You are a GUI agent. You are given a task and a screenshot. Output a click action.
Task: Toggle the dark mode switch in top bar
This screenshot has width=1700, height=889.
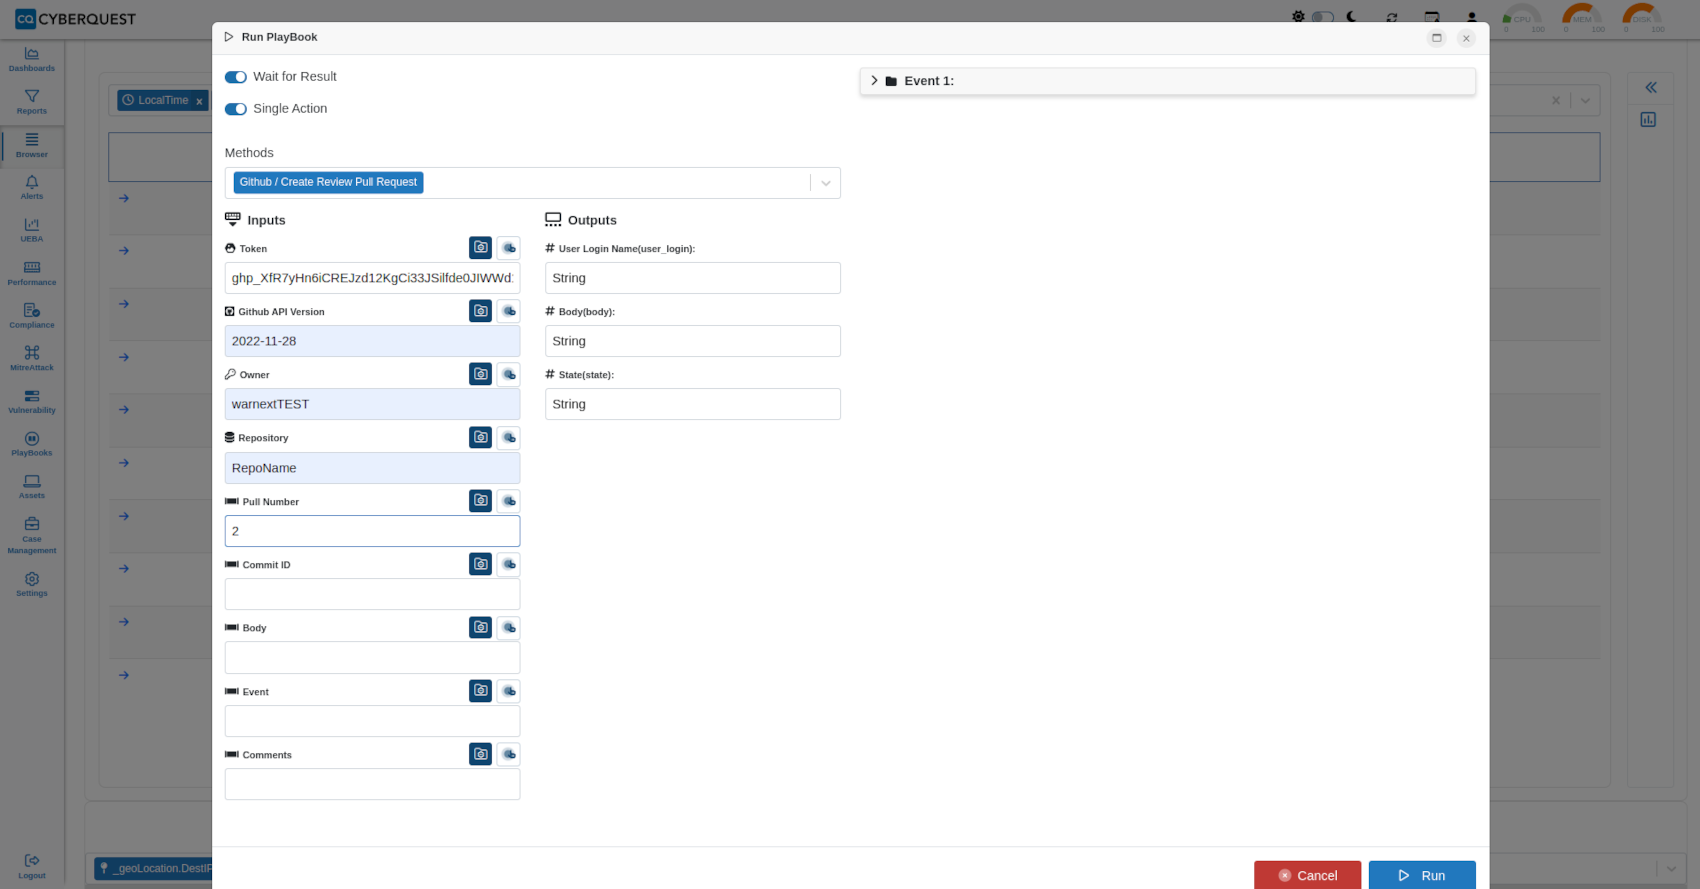point(1323,17)
